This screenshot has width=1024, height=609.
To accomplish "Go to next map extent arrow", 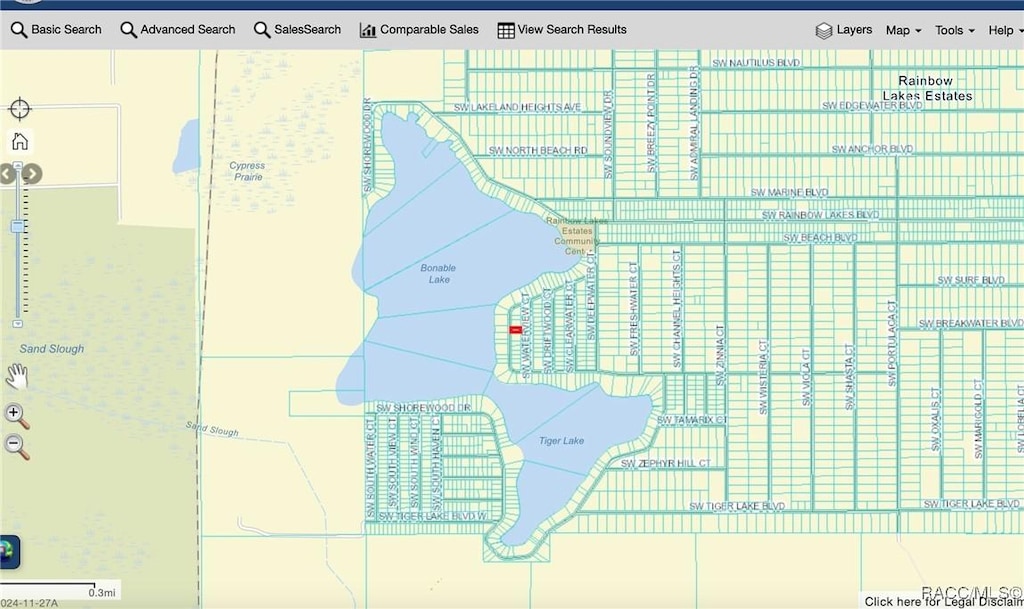I will click(x=33, y=174).
